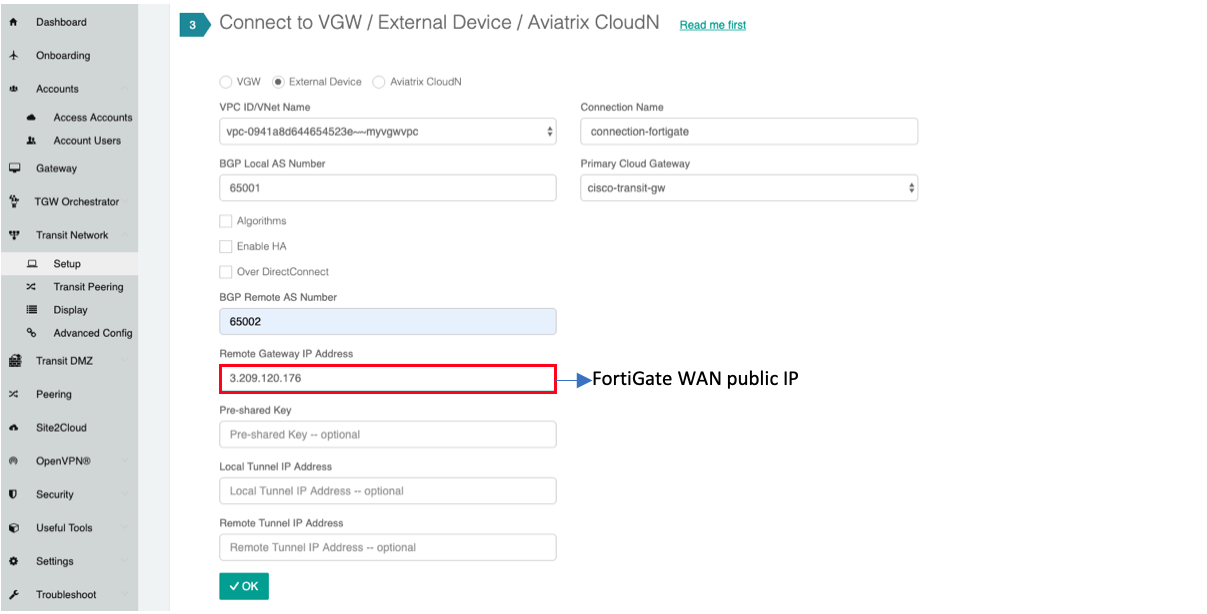The height and width of the screenshot is (614, 1207).
Task: Open Advanced Config under Transit Network
Action: pyautogui.click(x=92, y=333)
